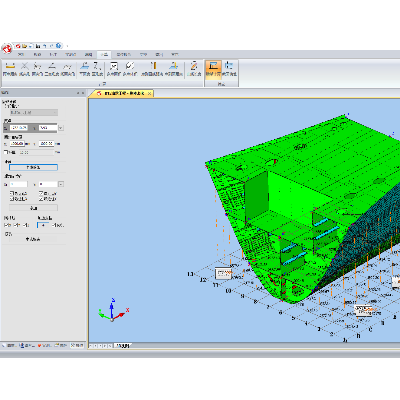Viewport: 400px width, 400px height.
Task: Select the crossed-lines X tool in ribbon
Action: (25, 69)
